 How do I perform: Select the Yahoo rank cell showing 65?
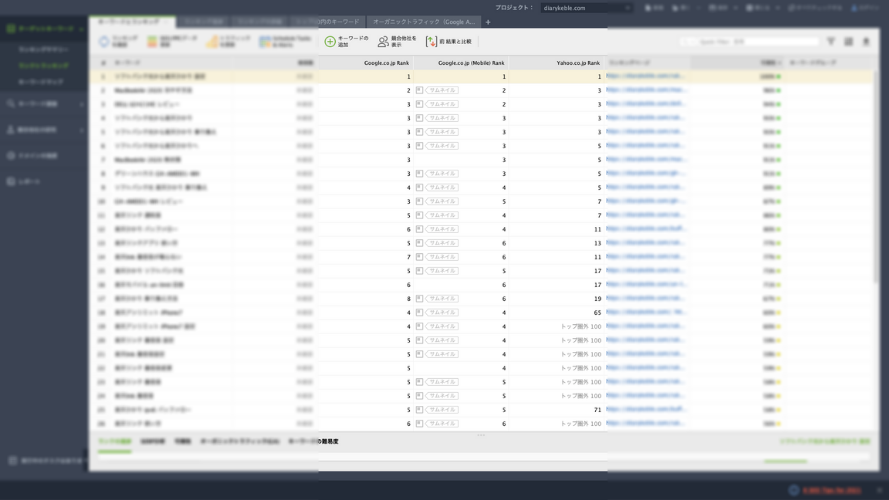coord(557,312)
